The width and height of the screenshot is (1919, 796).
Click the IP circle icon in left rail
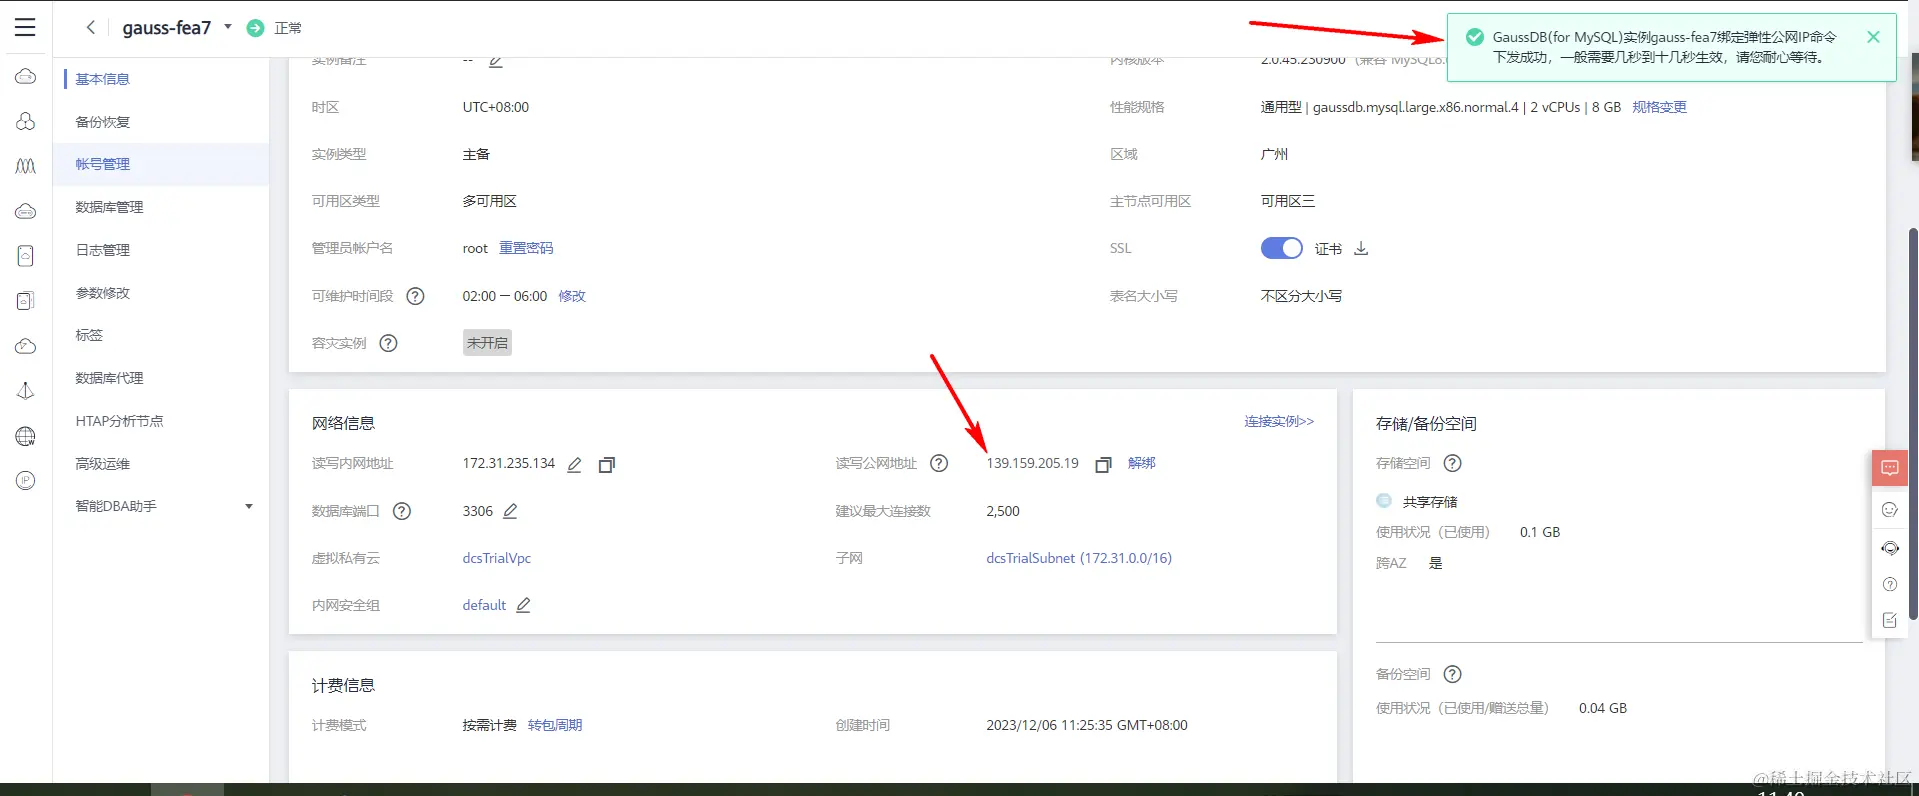point(26,481)
